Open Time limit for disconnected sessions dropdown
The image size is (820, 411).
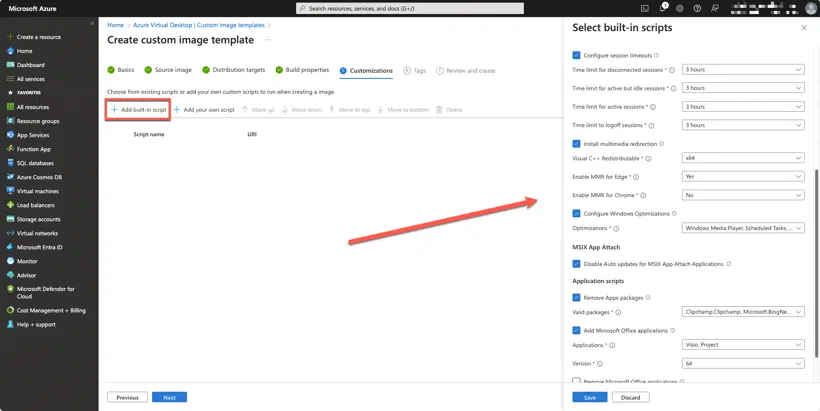click(x=743, y=70)
